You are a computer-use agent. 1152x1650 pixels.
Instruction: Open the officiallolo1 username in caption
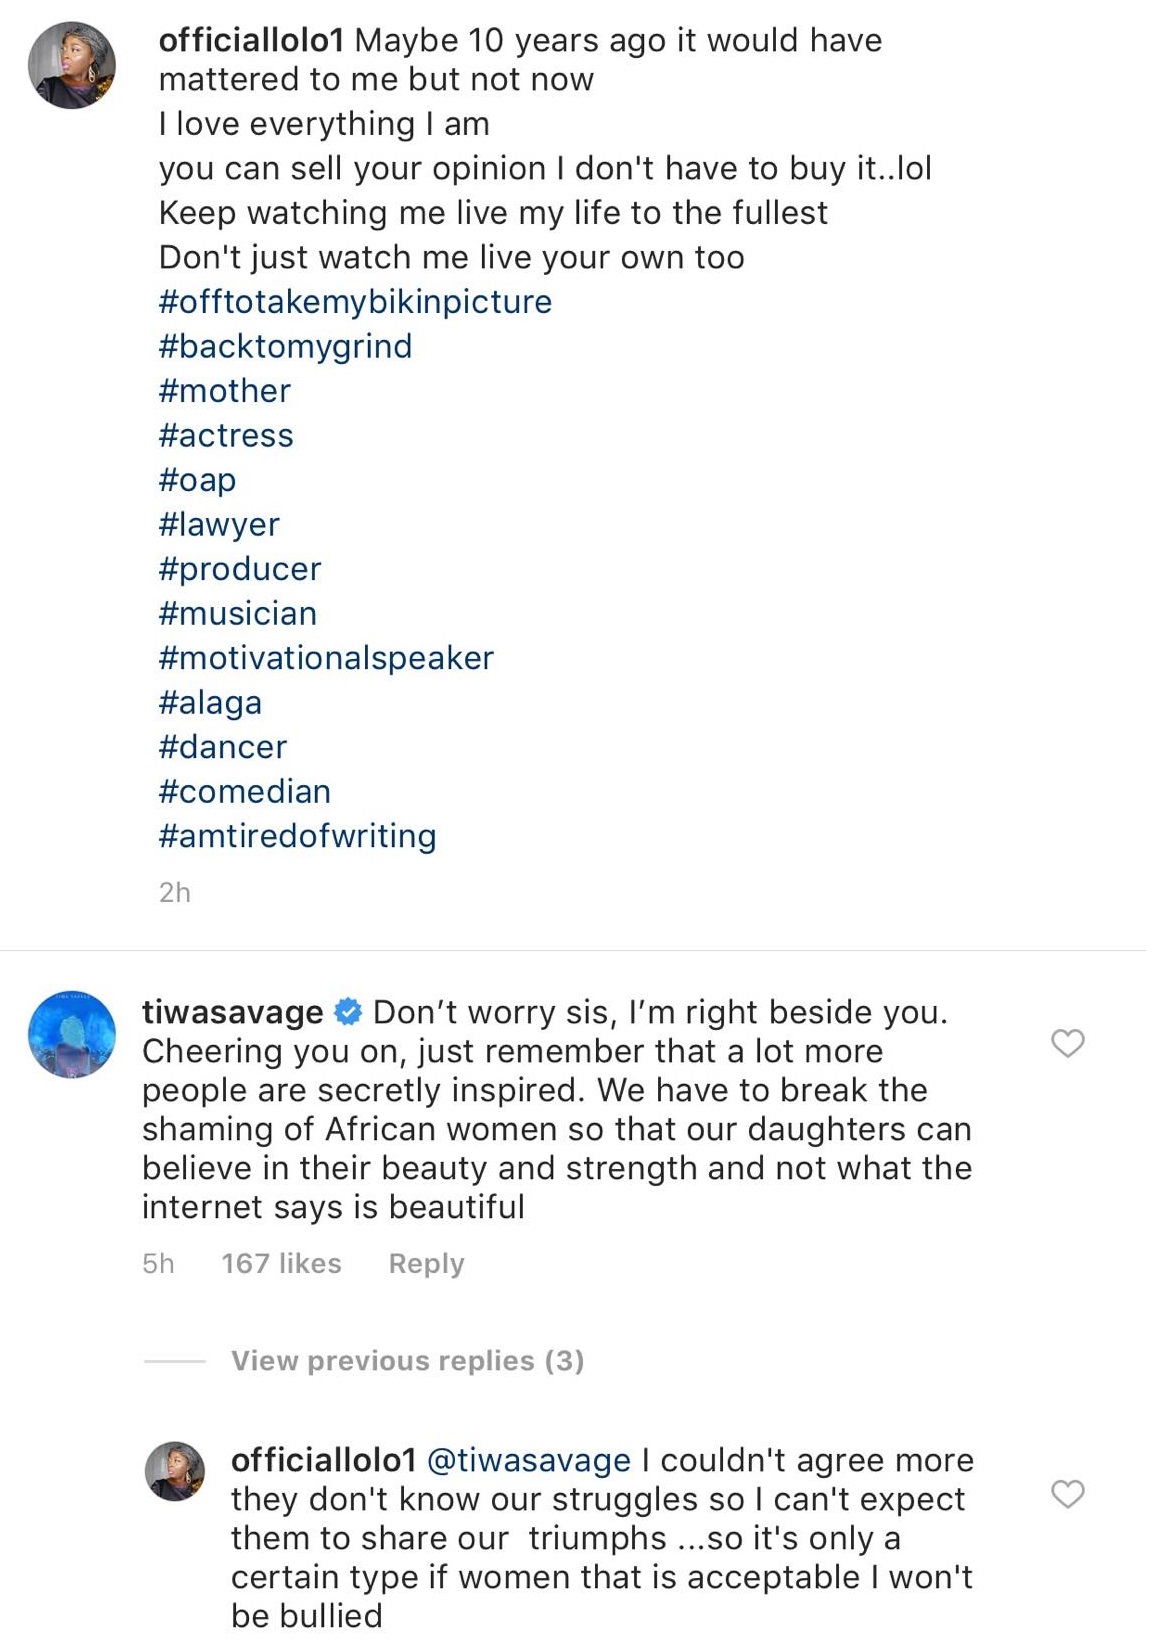click(x=251, y=40)
